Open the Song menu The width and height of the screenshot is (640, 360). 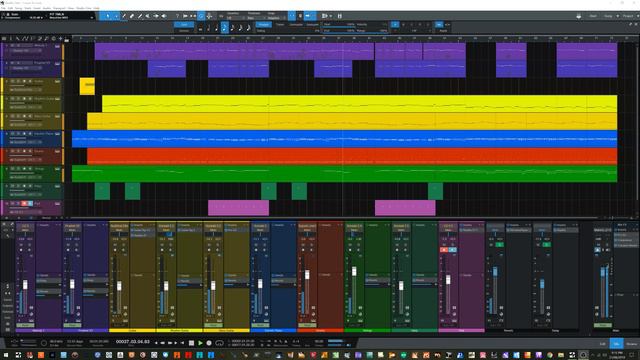(18, 8)
